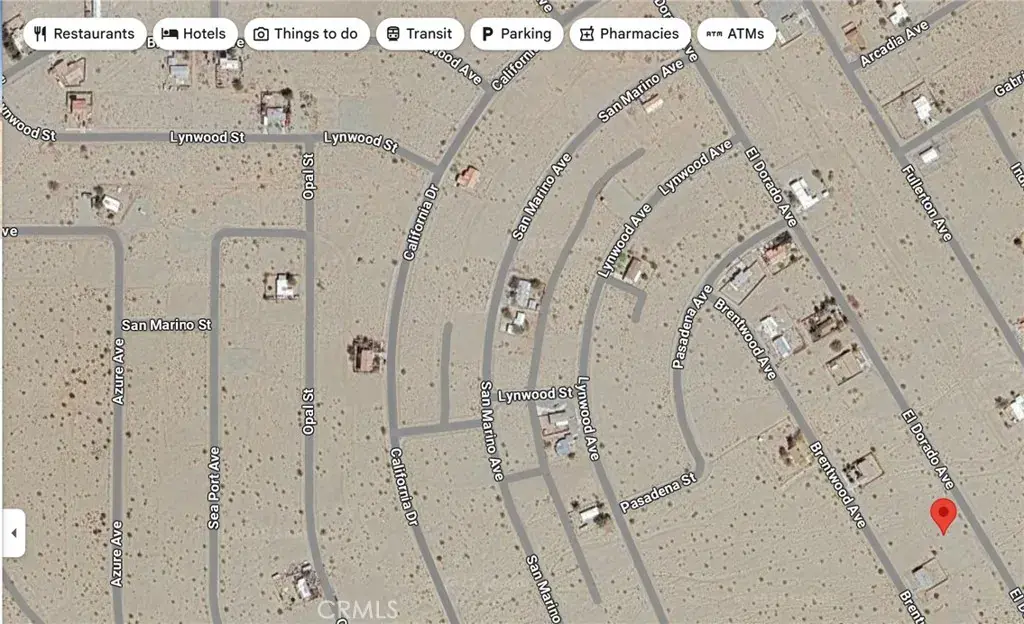Click the fork and knife Restaurants icon
Screen dimensions: 1024x624
pyautogui.click(x=40, y=34)
